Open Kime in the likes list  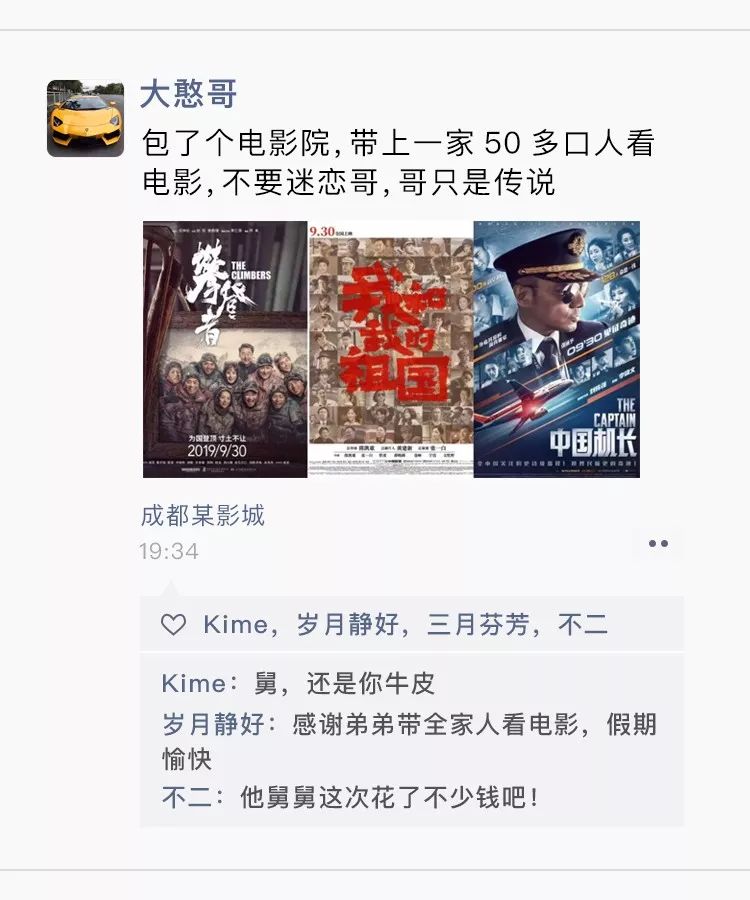tap(235, 624)
